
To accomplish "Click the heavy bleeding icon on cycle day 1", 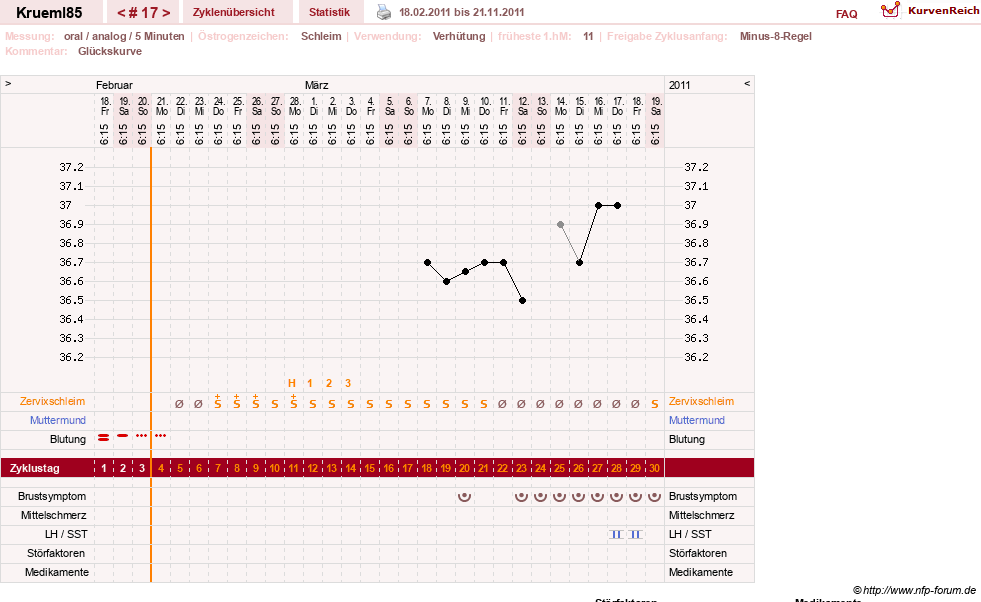I will (x=104, y=438).
